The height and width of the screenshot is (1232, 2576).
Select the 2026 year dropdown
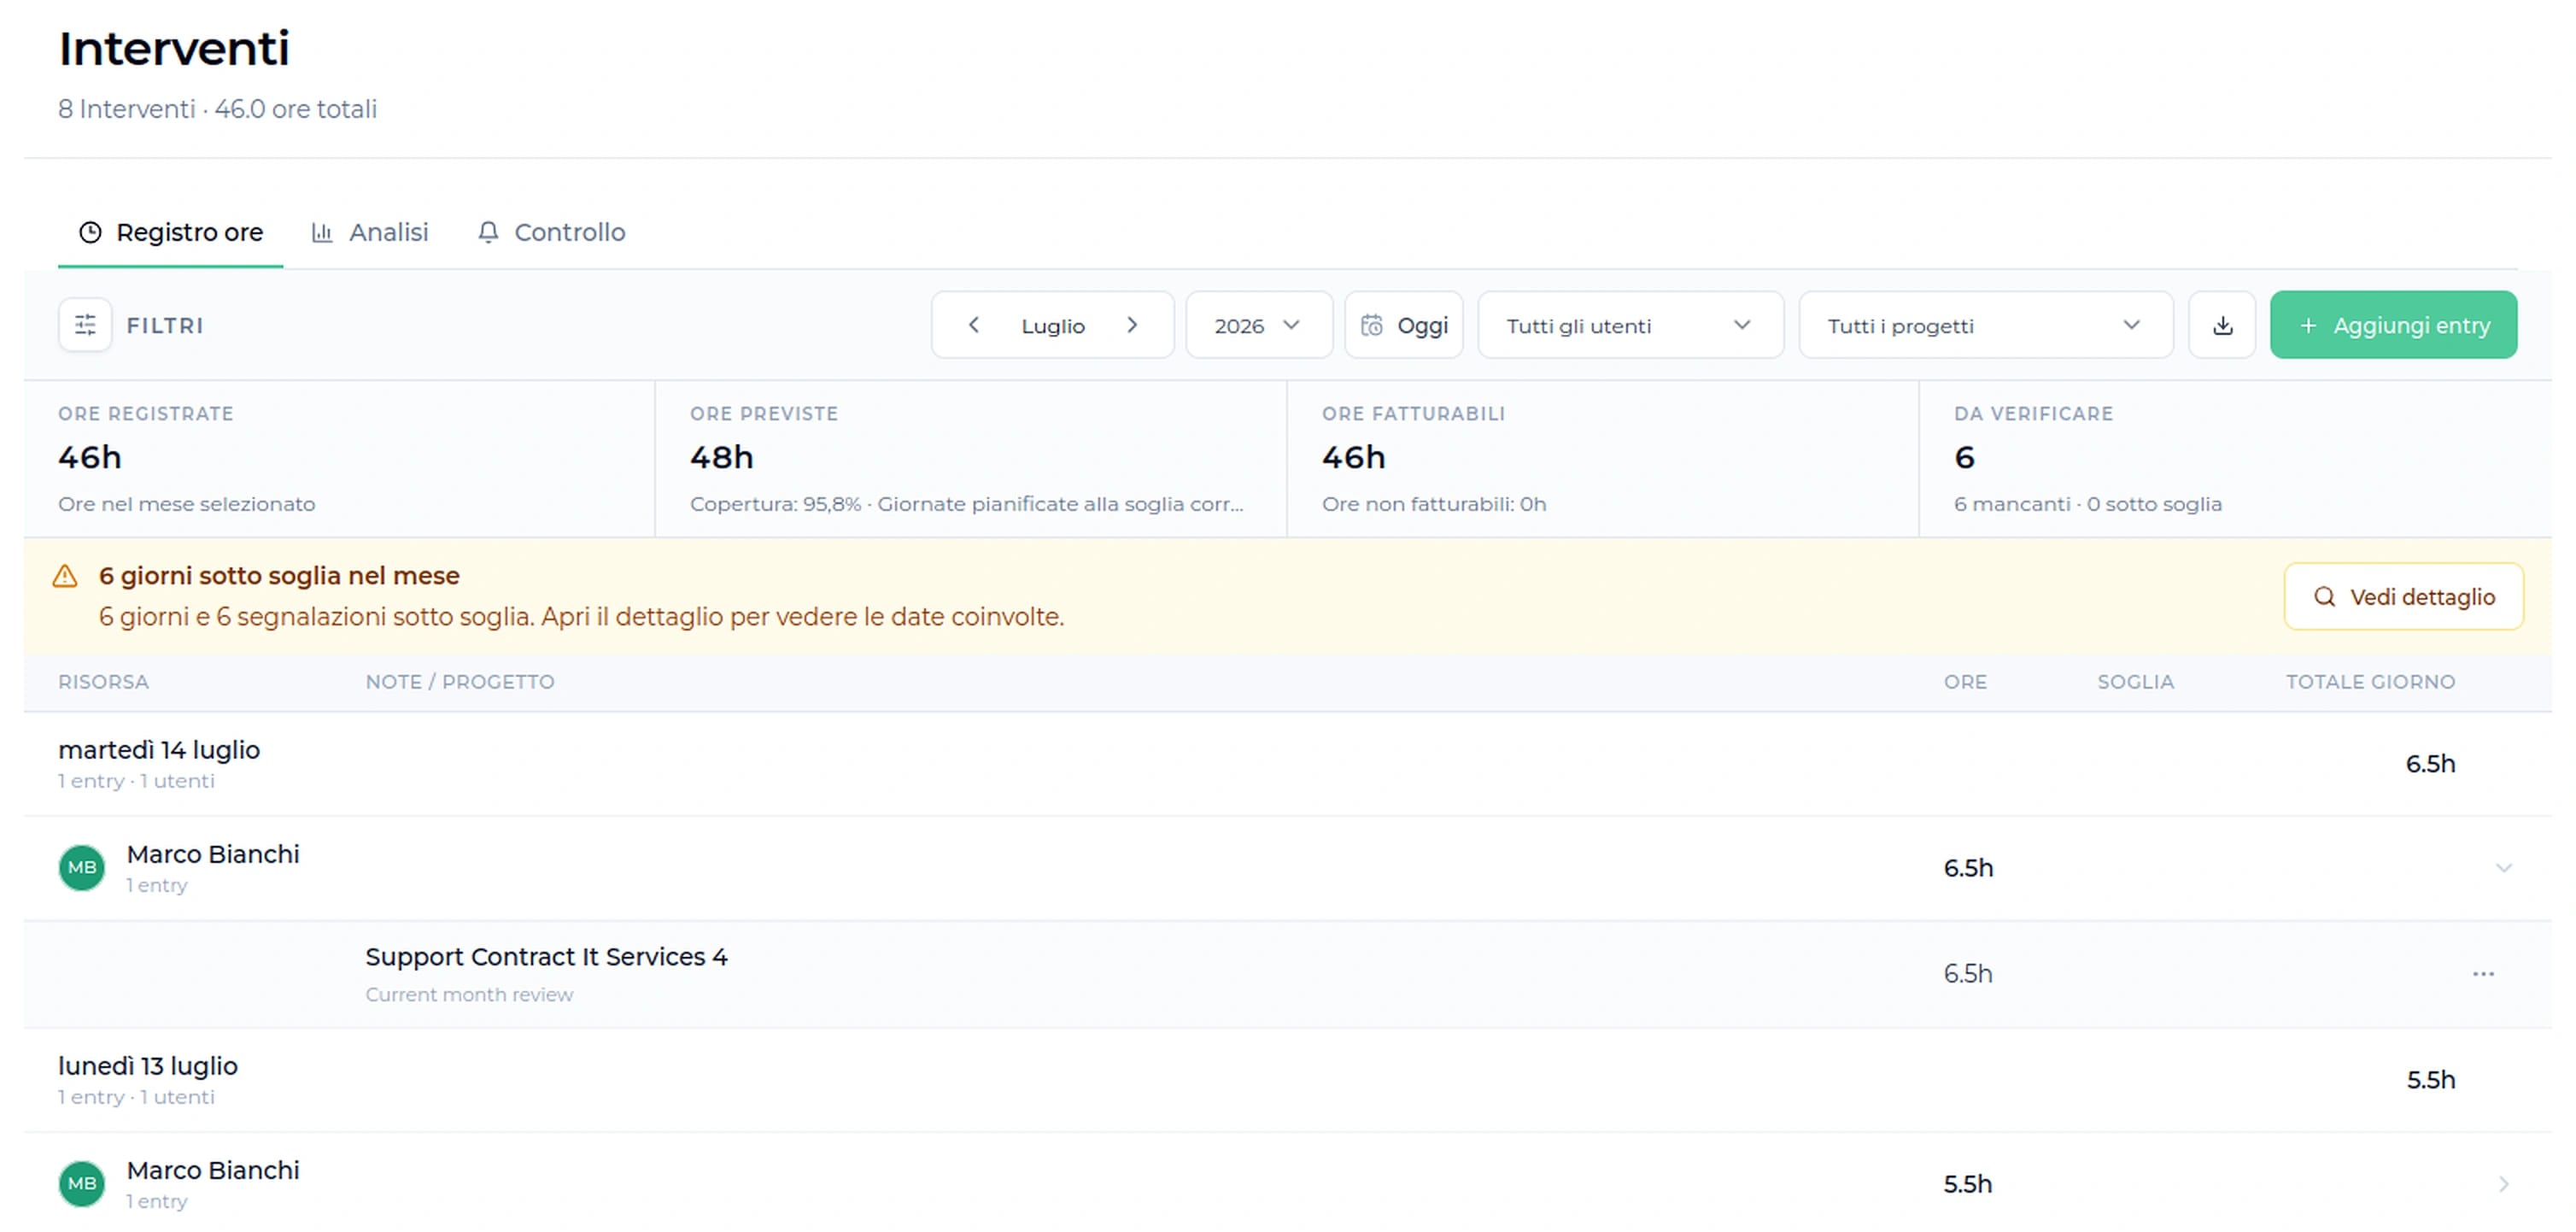pyautogui.click(x=1259, y=325)
